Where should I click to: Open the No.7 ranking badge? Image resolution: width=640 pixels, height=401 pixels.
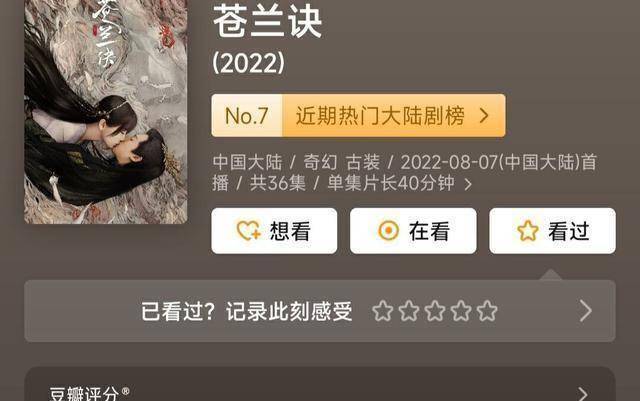(x=247, y=116)
